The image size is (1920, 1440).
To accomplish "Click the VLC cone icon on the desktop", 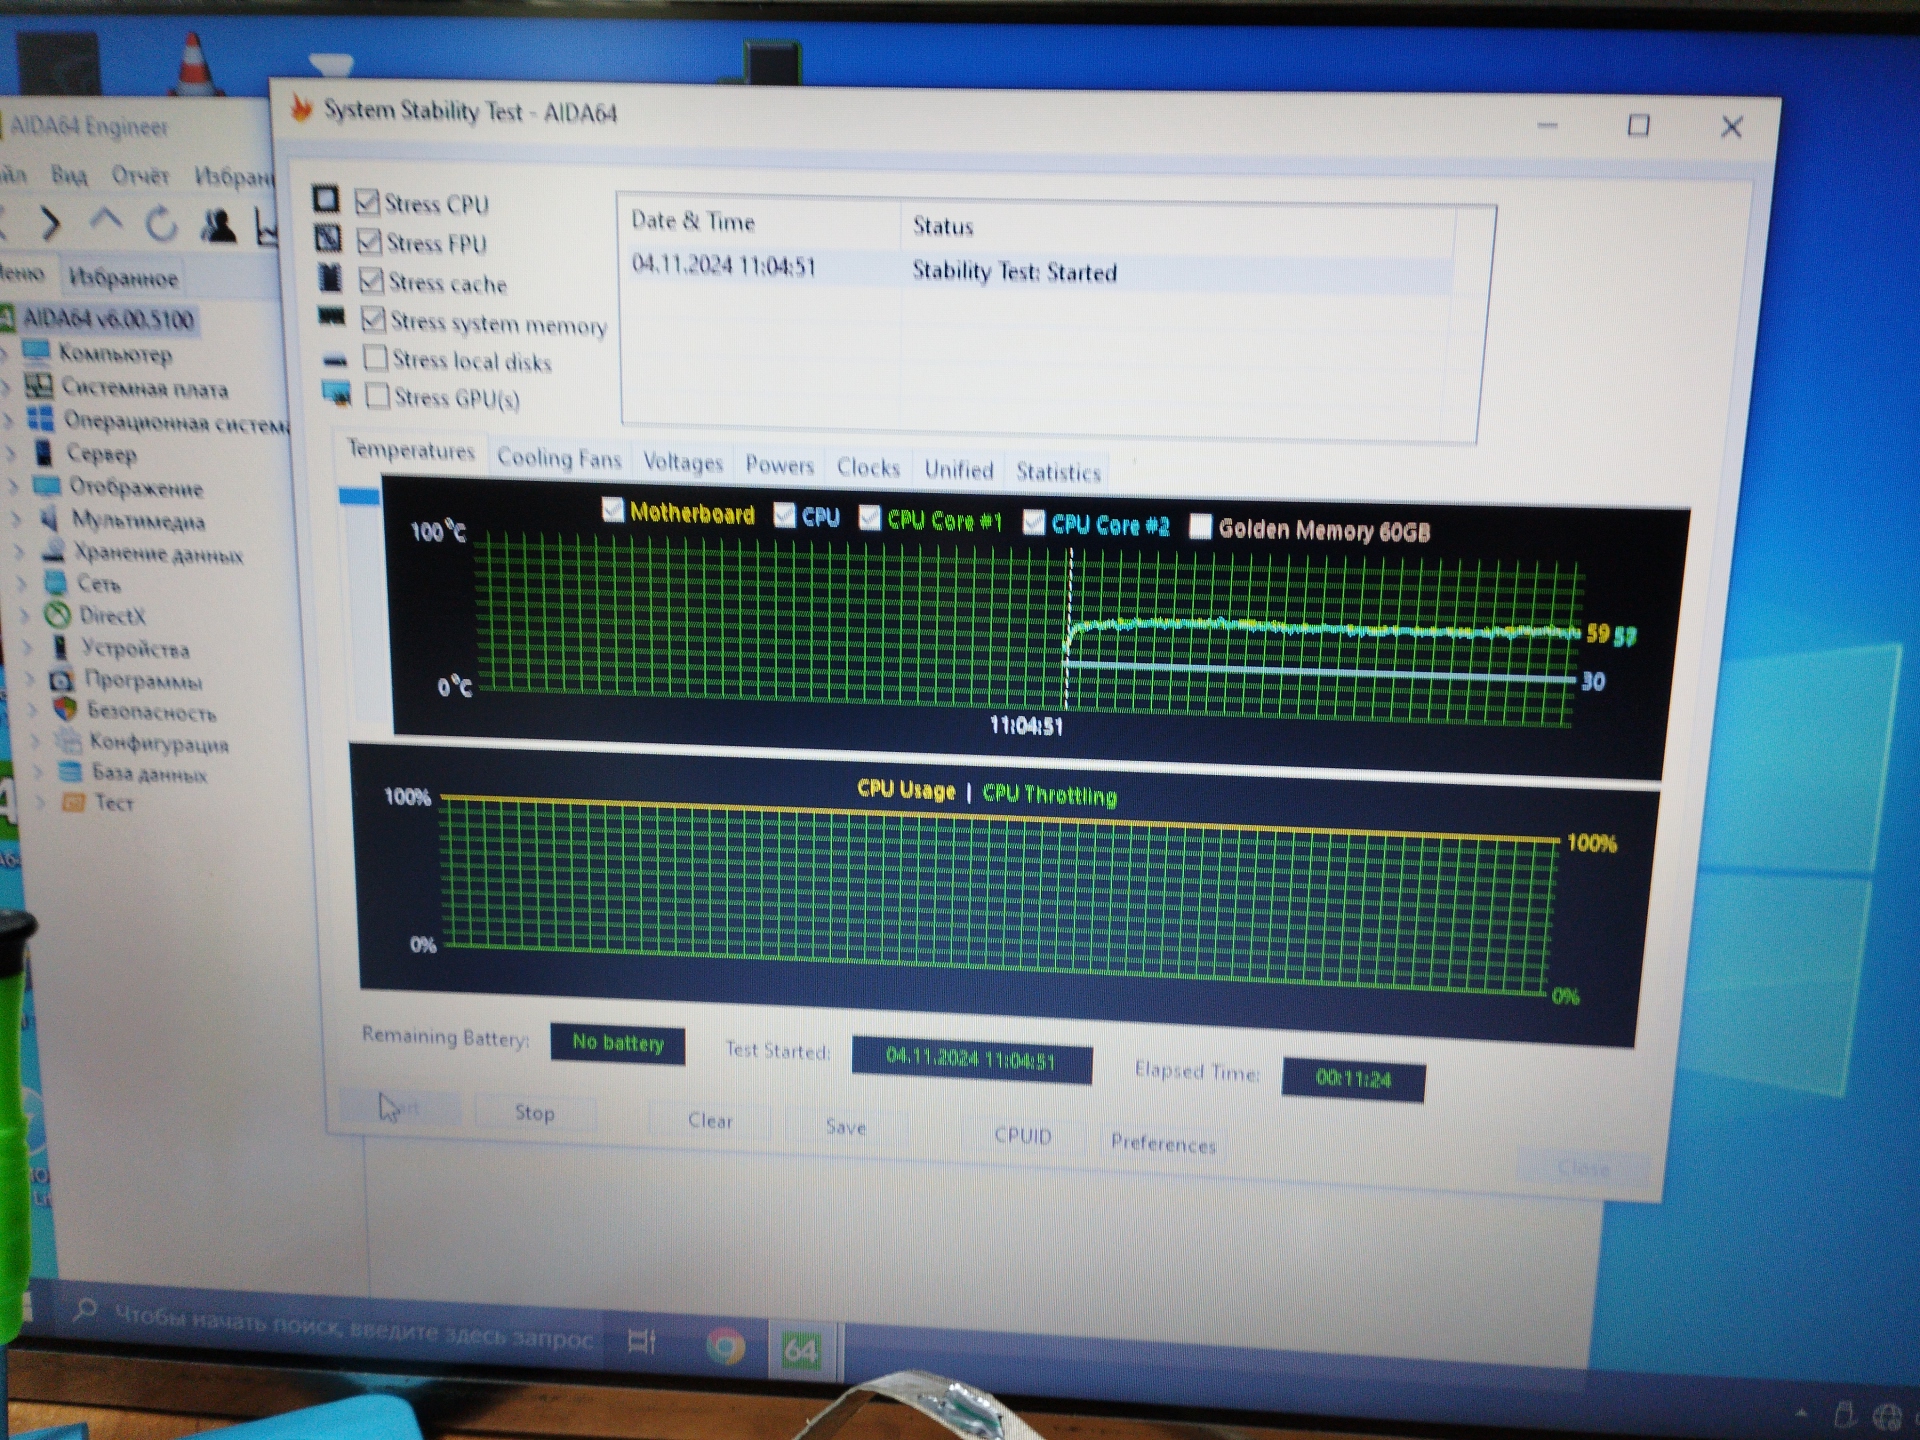I will point(194,62).
